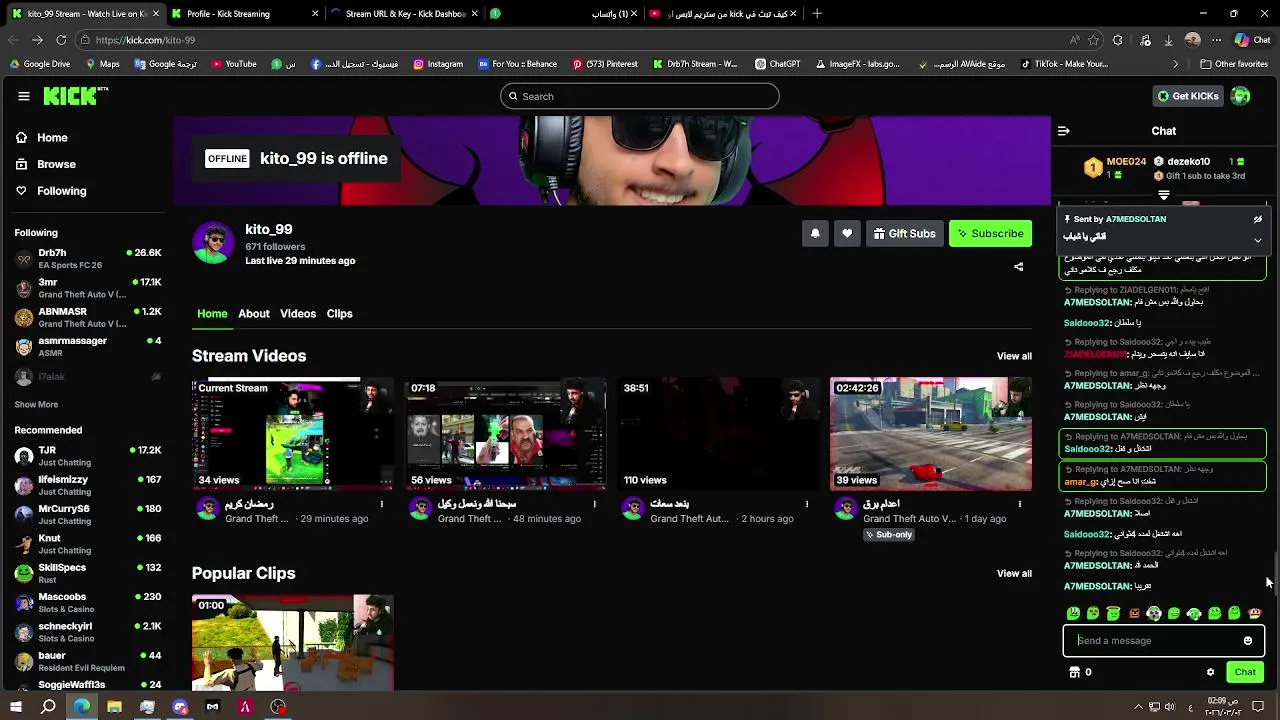Screen dimensions: 1280x720
Task: Click the Subscribe button
Action: click(x=990, y=233)
